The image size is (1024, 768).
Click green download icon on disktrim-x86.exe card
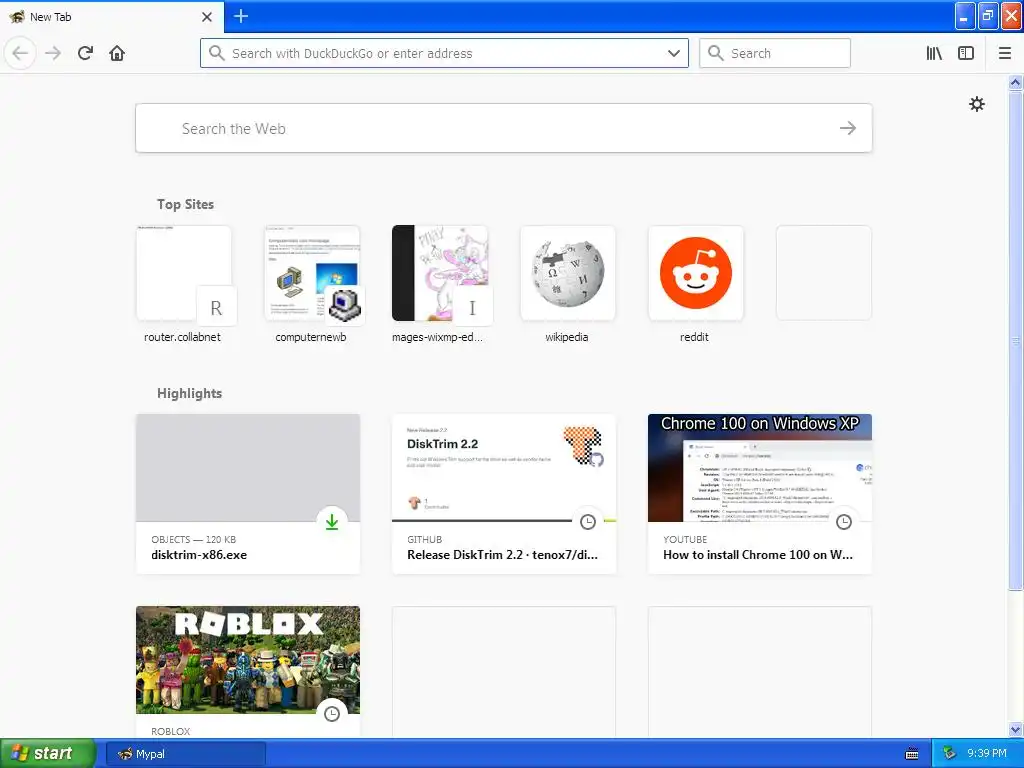(x=332, y=521)
